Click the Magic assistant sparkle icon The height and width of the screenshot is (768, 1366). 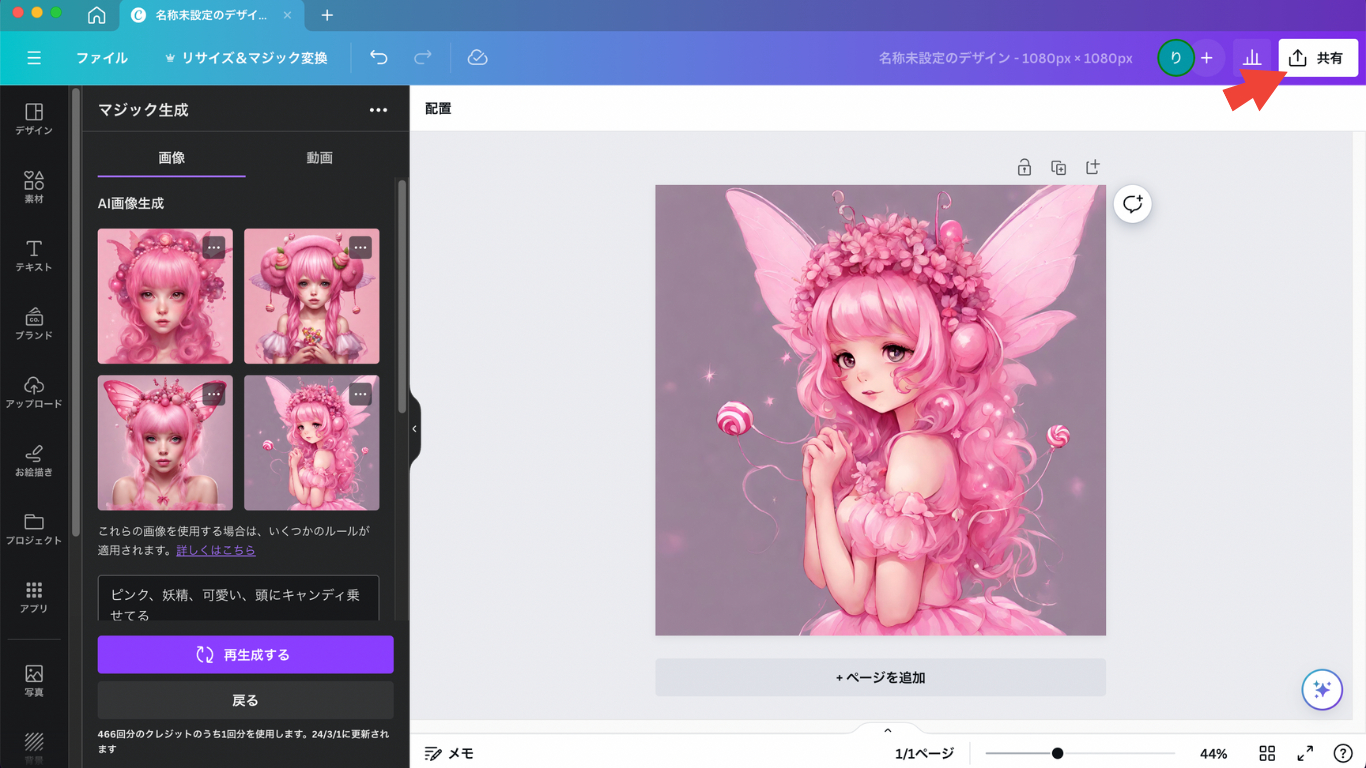(x=1320, y=689)
